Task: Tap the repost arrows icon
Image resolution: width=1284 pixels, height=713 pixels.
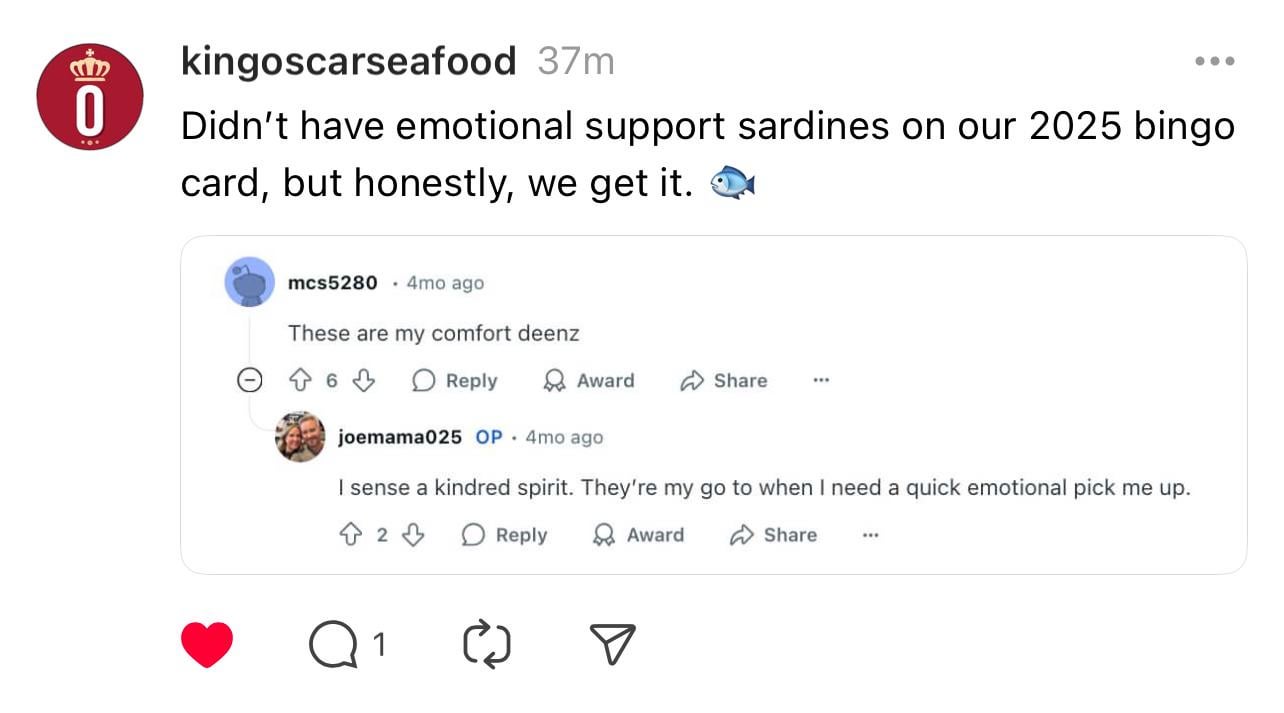Action: [x=487, y=645]
